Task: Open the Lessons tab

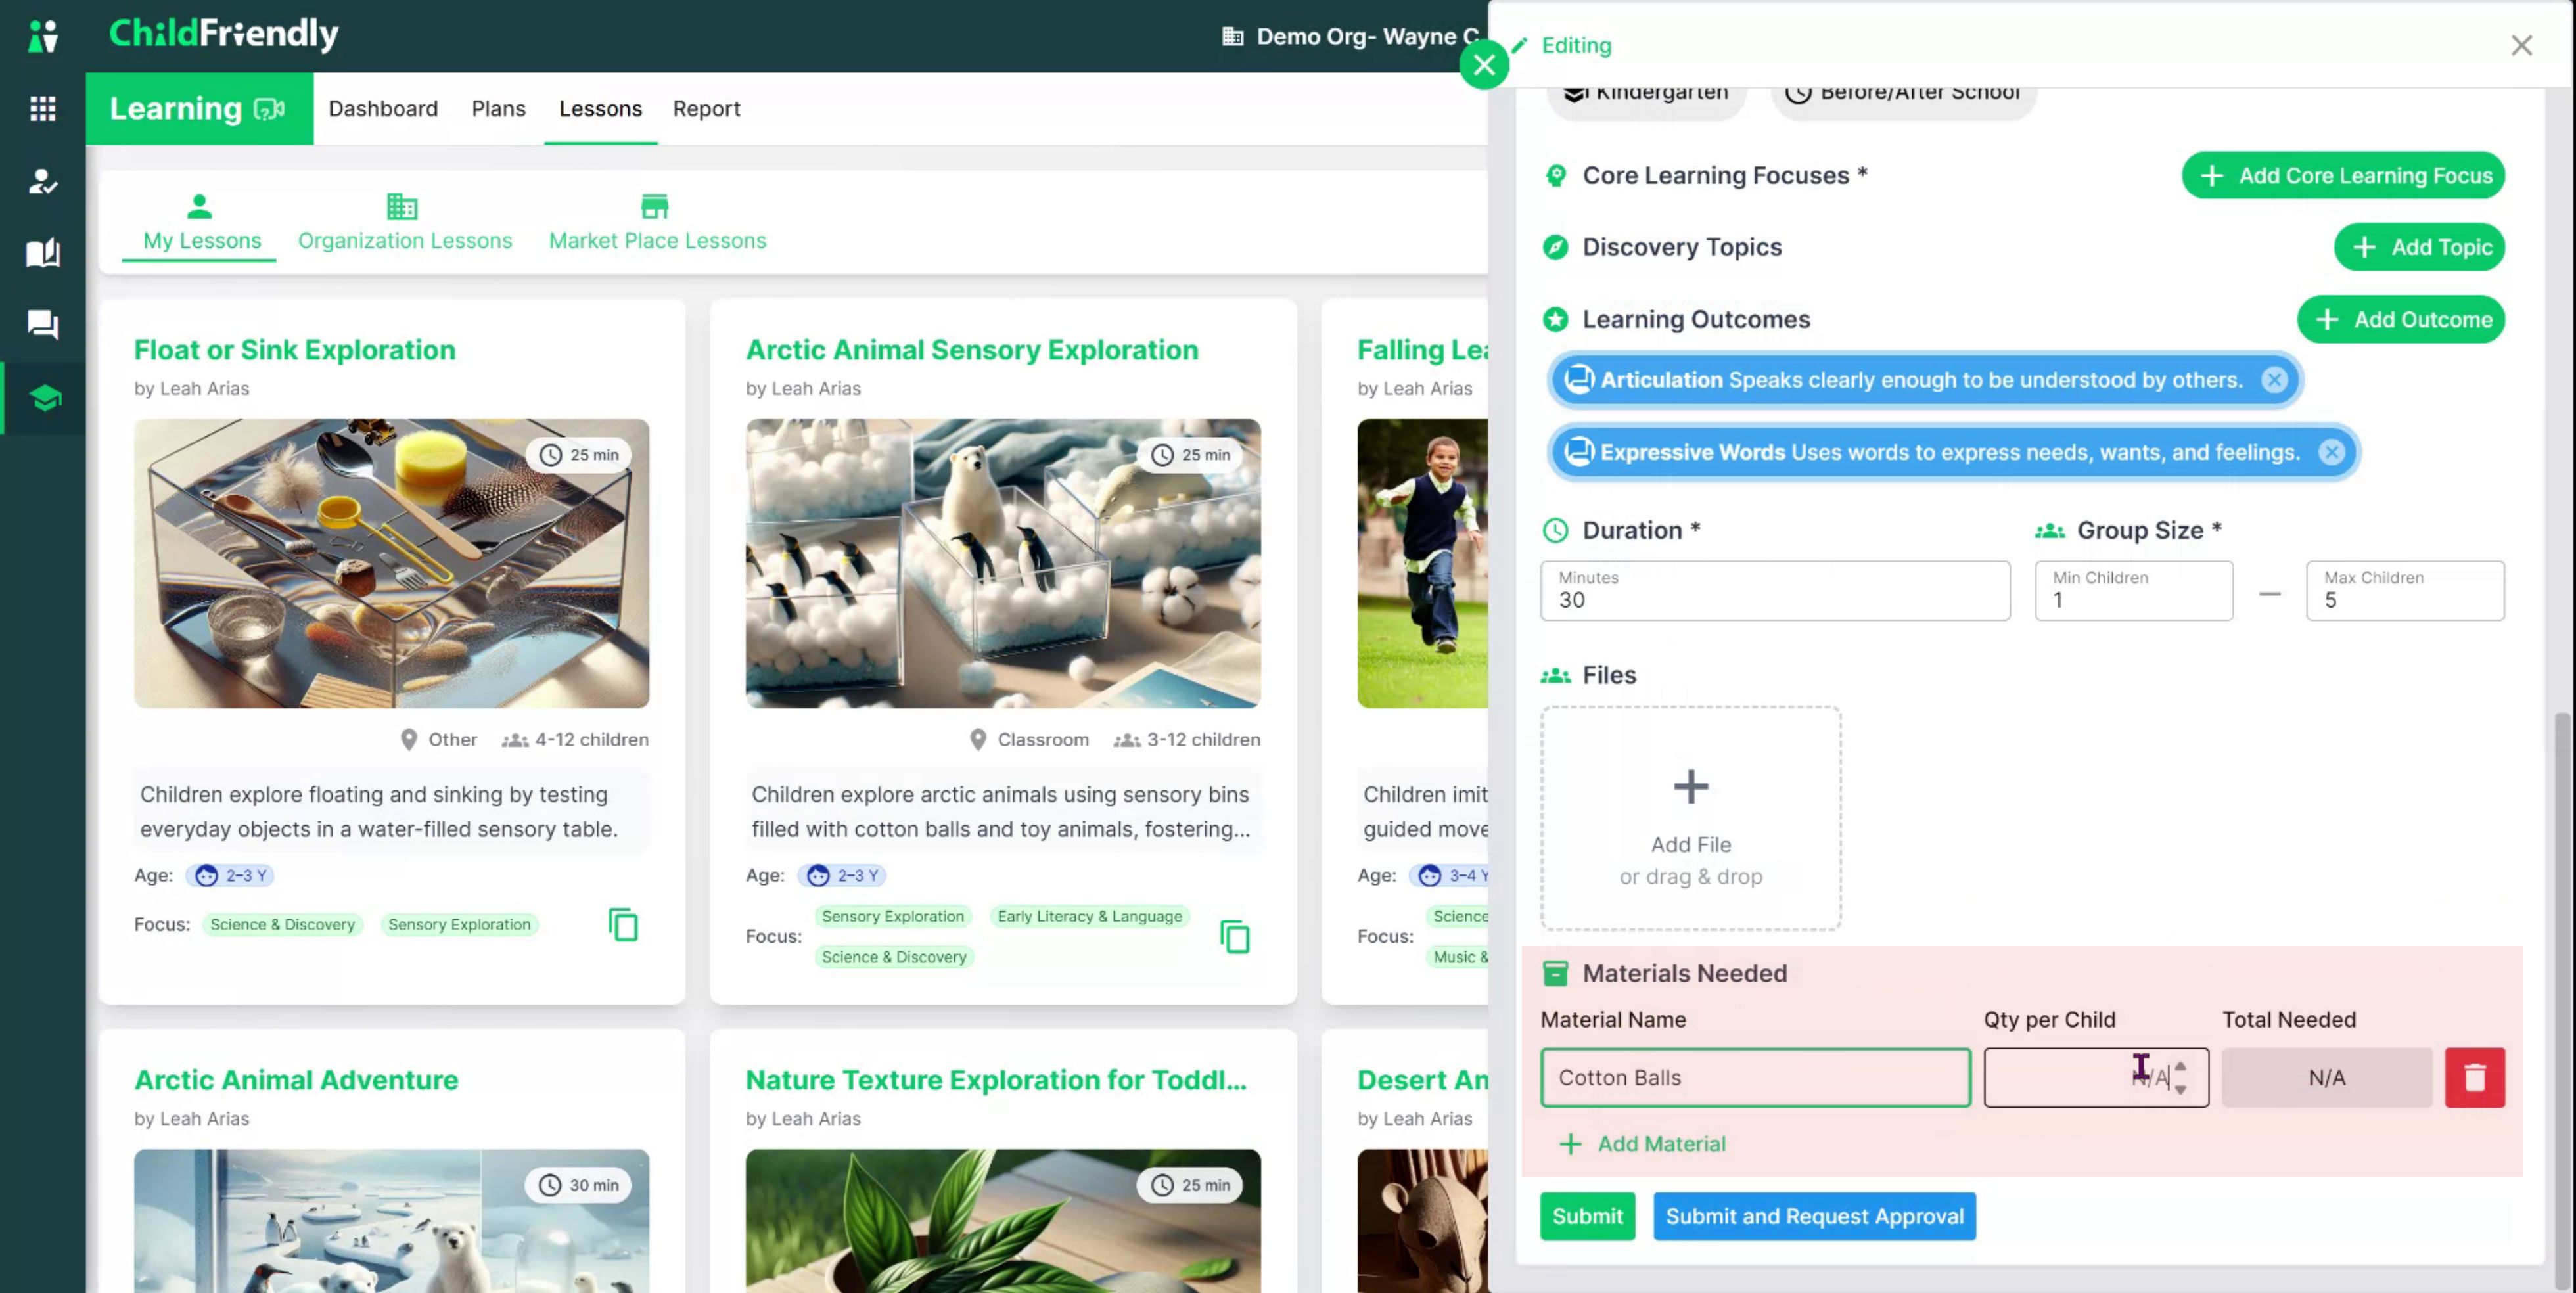Action: 600,109
